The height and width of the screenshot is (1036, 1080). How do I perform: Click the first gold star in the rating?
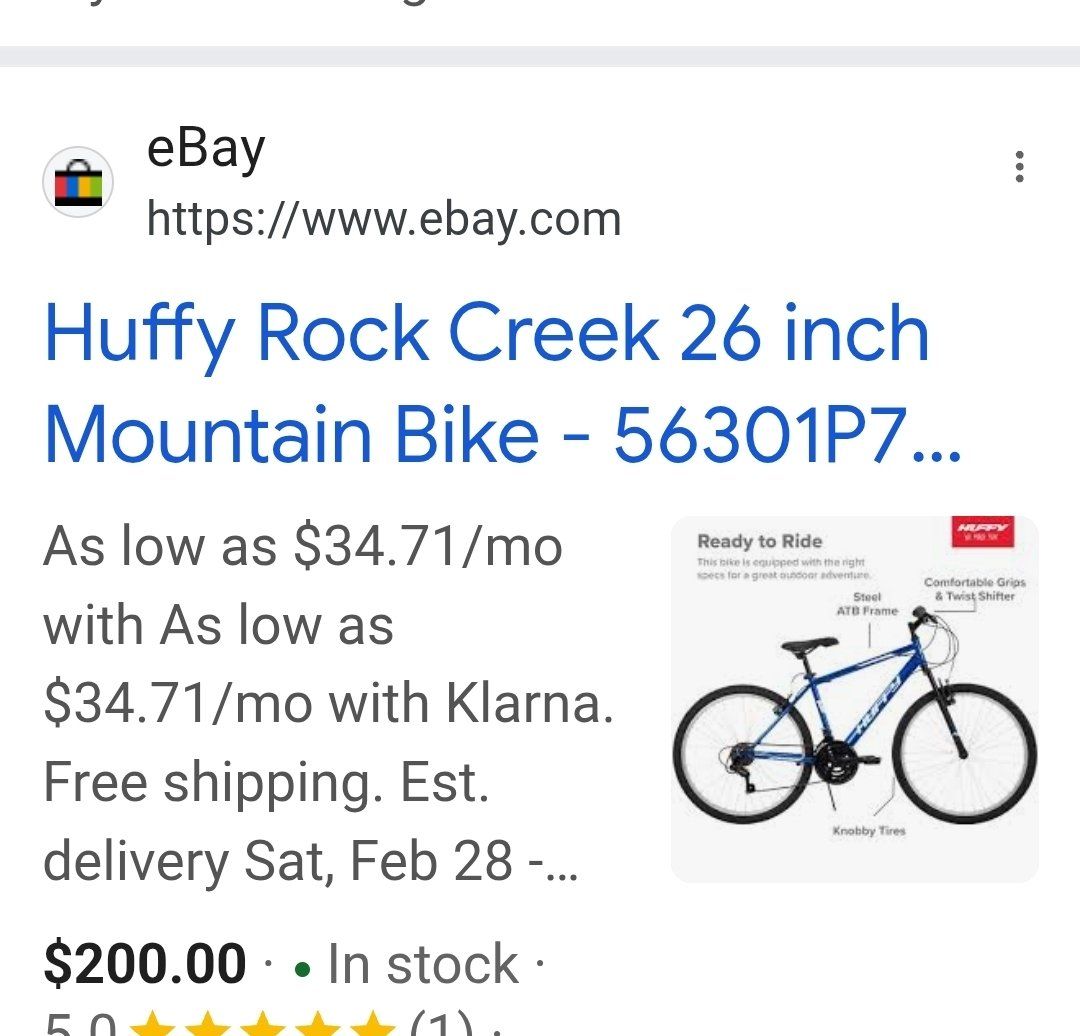(150, 1022)
